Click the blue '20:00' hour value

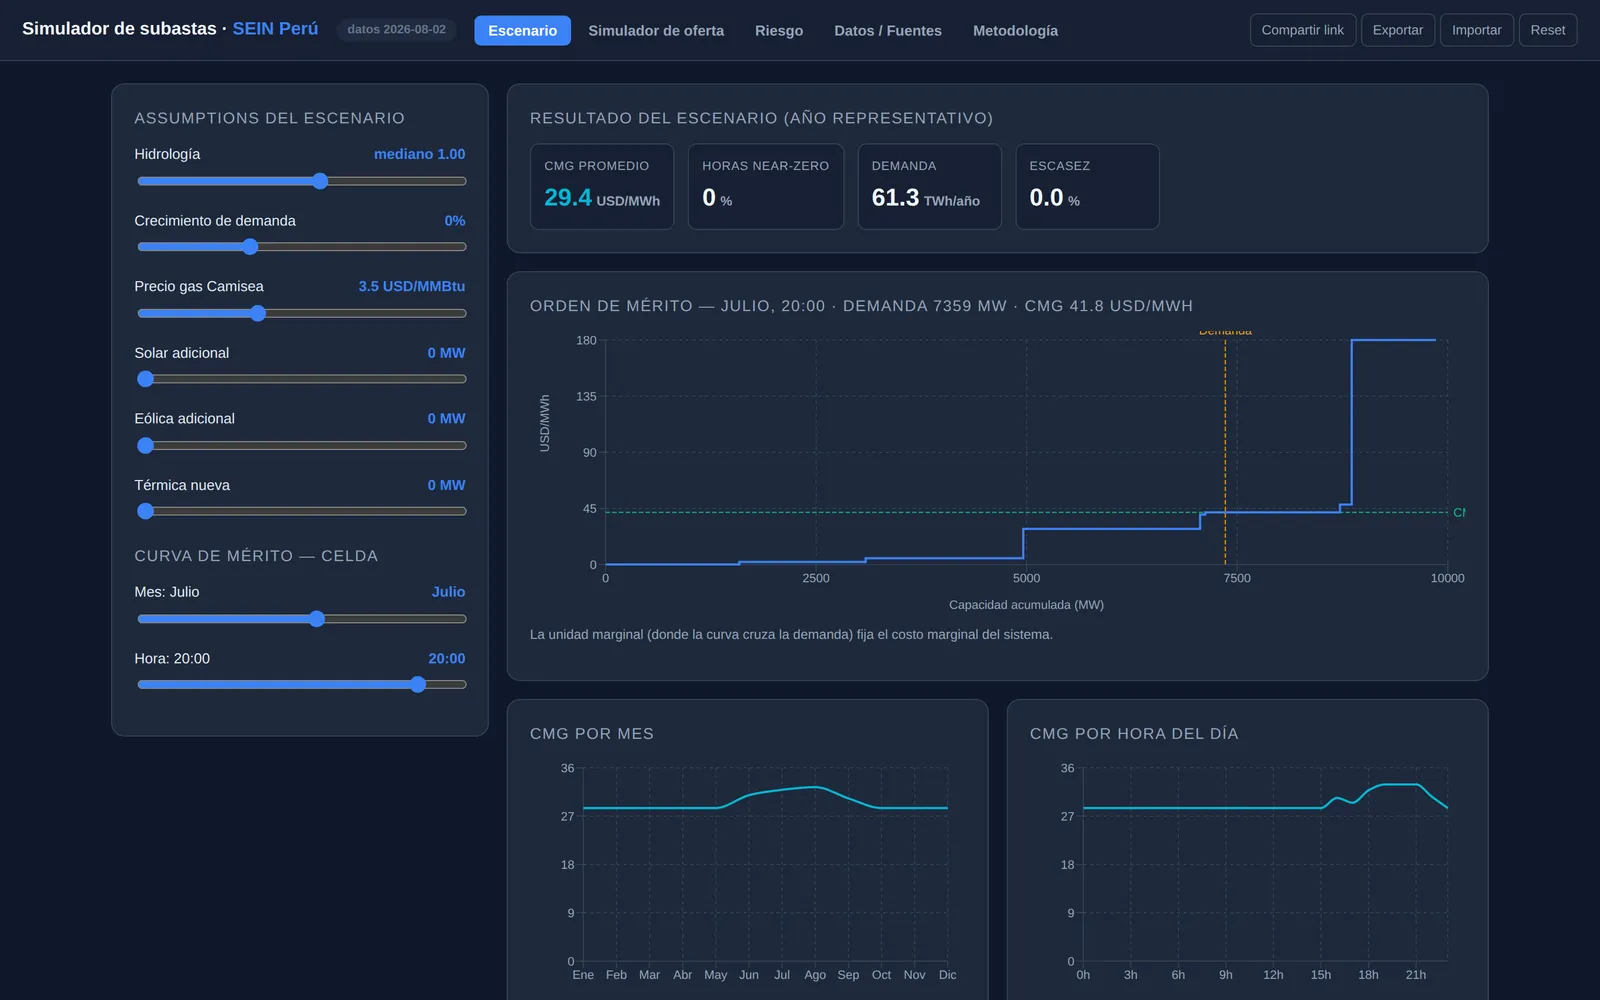click(x=447, y=659)
